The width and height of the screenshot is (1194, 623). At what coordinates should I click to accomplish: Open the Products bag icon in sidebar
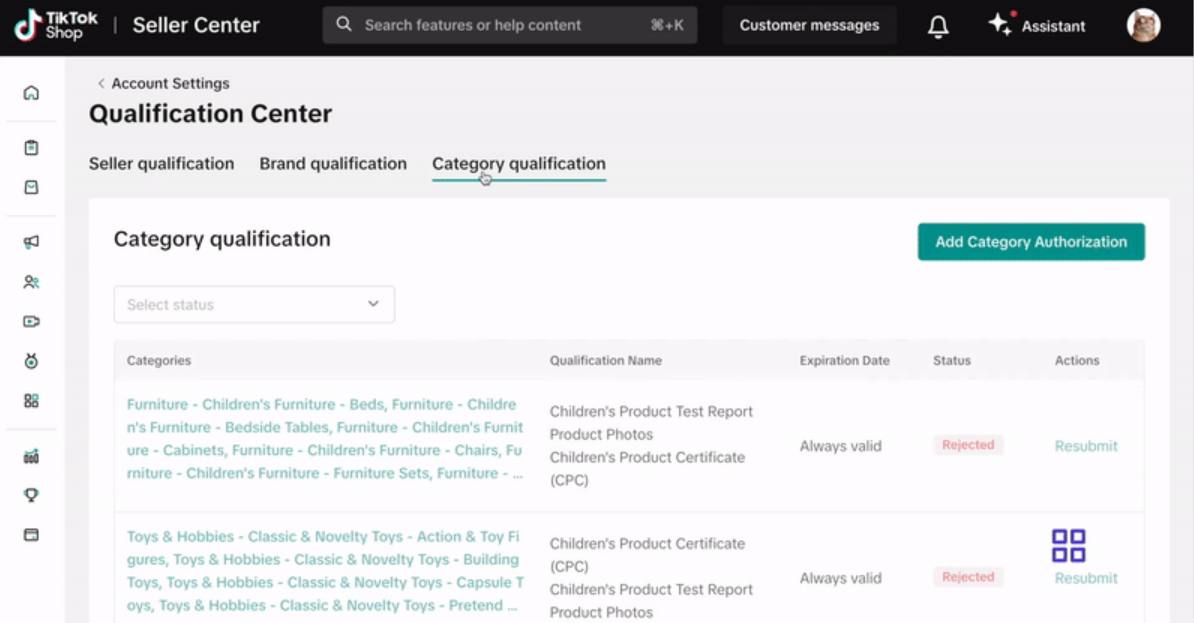(31, 187)
